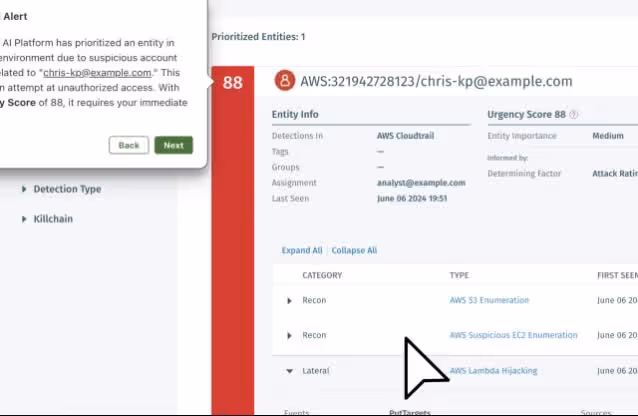The height and width of the screenshot is (416, 638).
Task: Click the TYPE column header
Action: click(x=459, y=276)
